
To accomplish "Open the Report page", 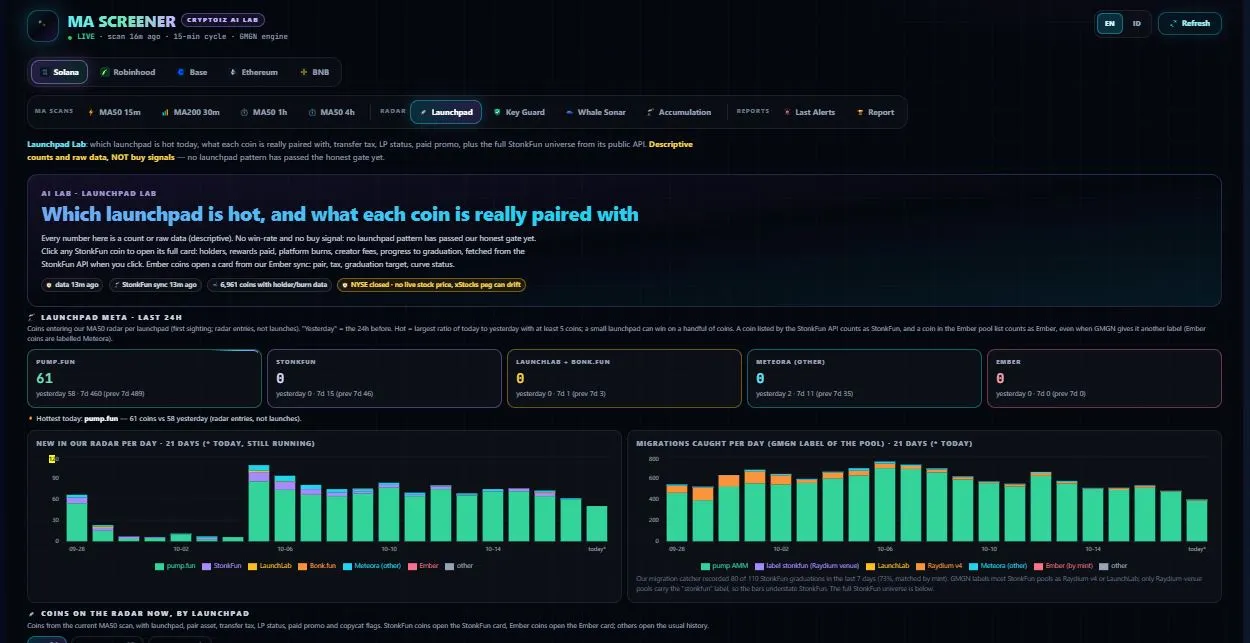I will tap(875, 112).
